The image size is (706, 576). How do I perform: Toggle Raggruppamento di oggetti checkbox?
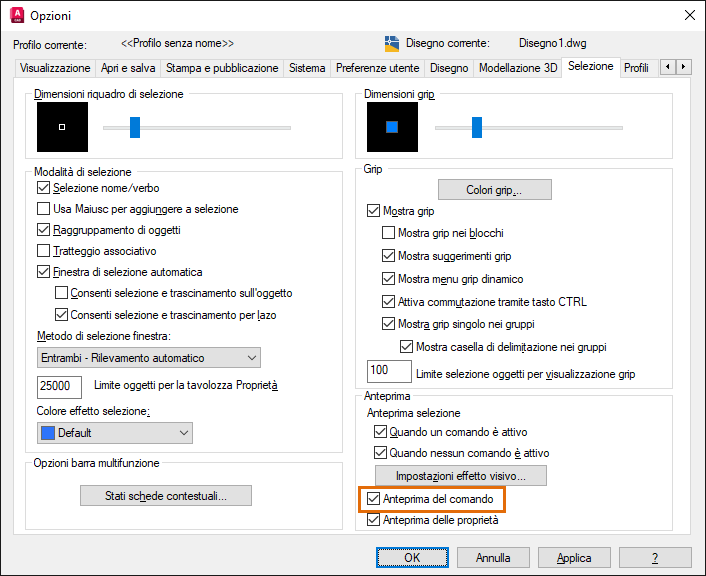click(x=43, y=230)
